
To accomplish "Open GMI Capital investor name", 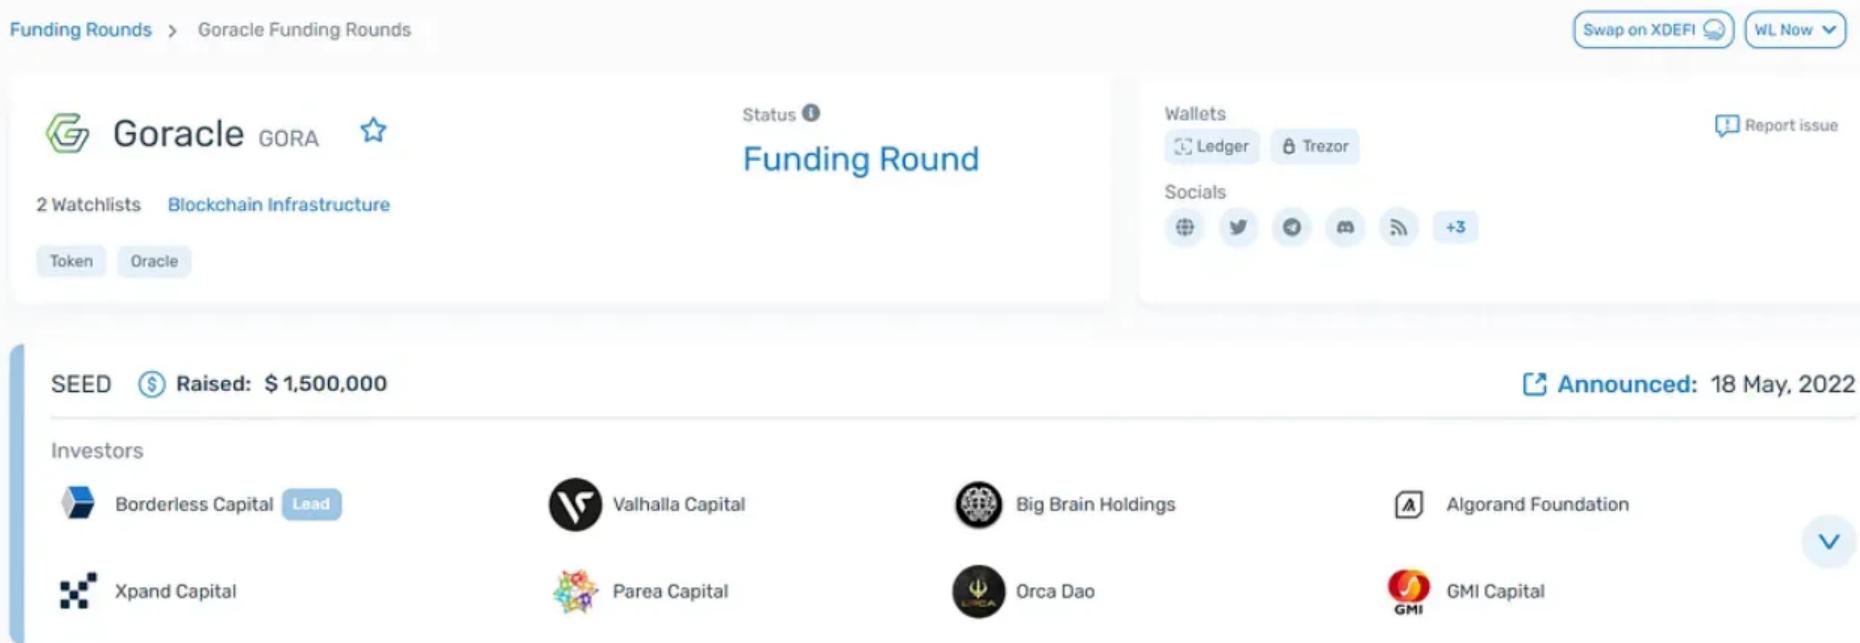I will (1495, 591).
